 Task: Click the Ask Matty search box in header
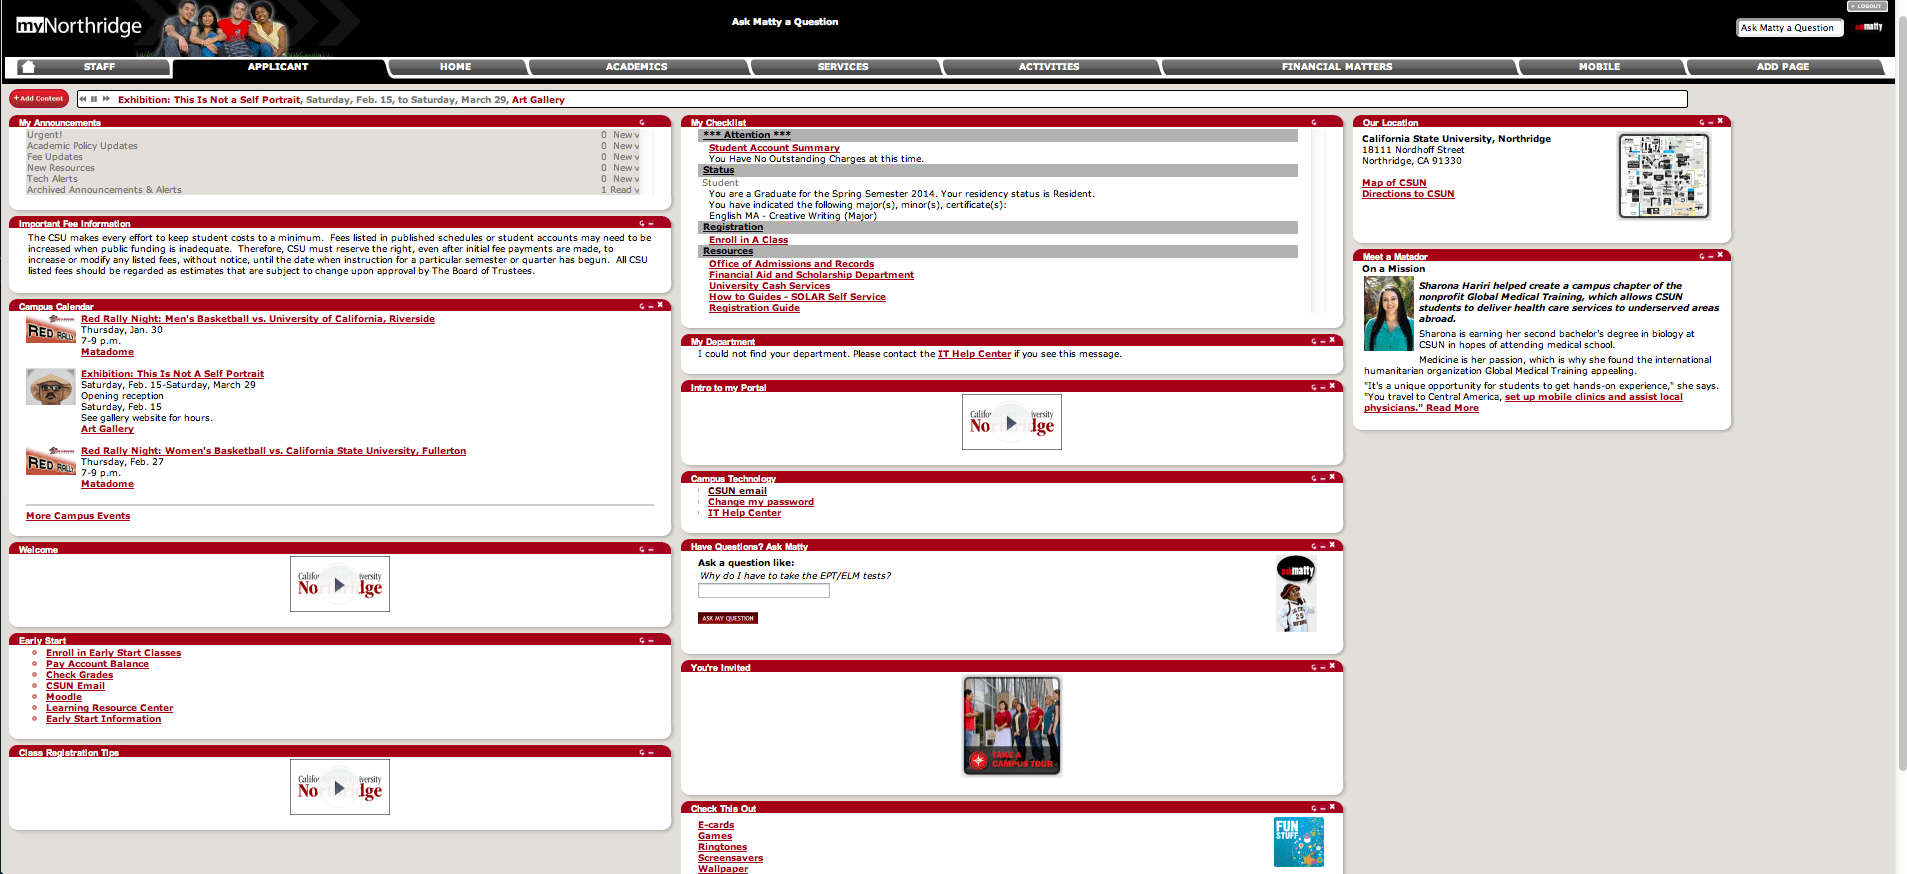(x=1790, y=28)
